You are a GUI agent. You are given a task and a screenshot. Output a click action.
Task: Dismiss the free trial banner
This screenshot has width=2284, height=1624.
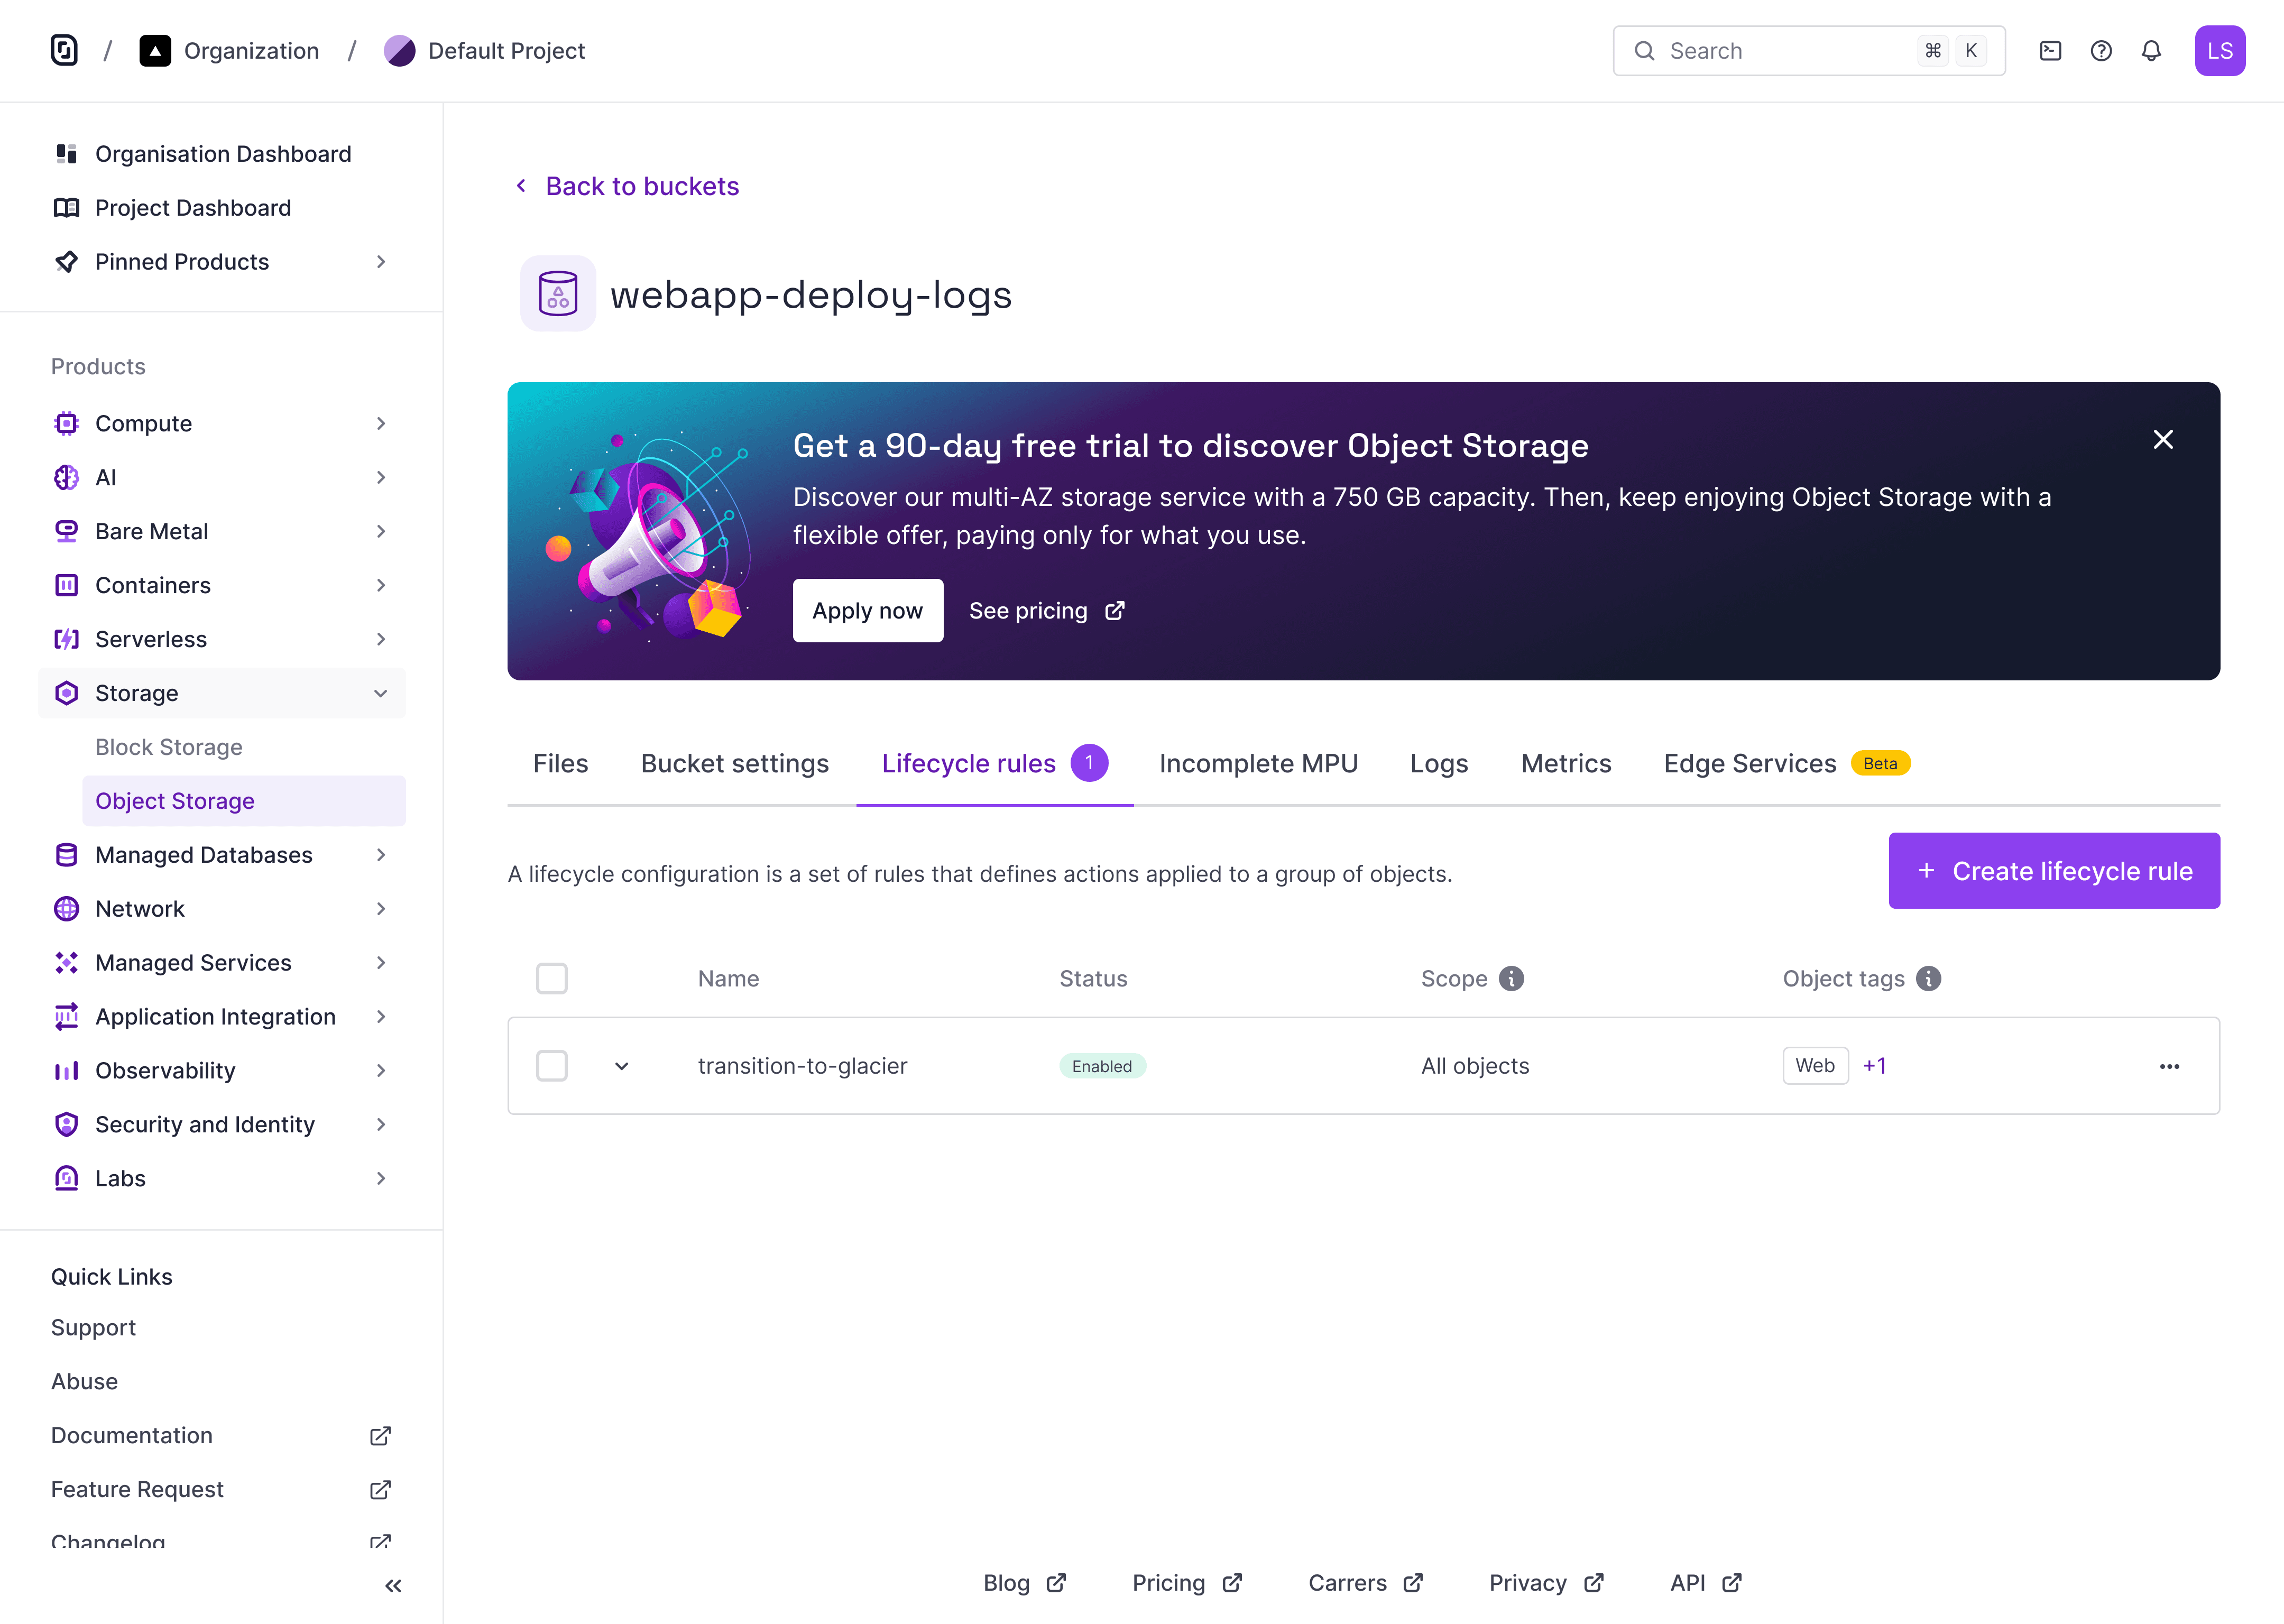click(2163, 439)
